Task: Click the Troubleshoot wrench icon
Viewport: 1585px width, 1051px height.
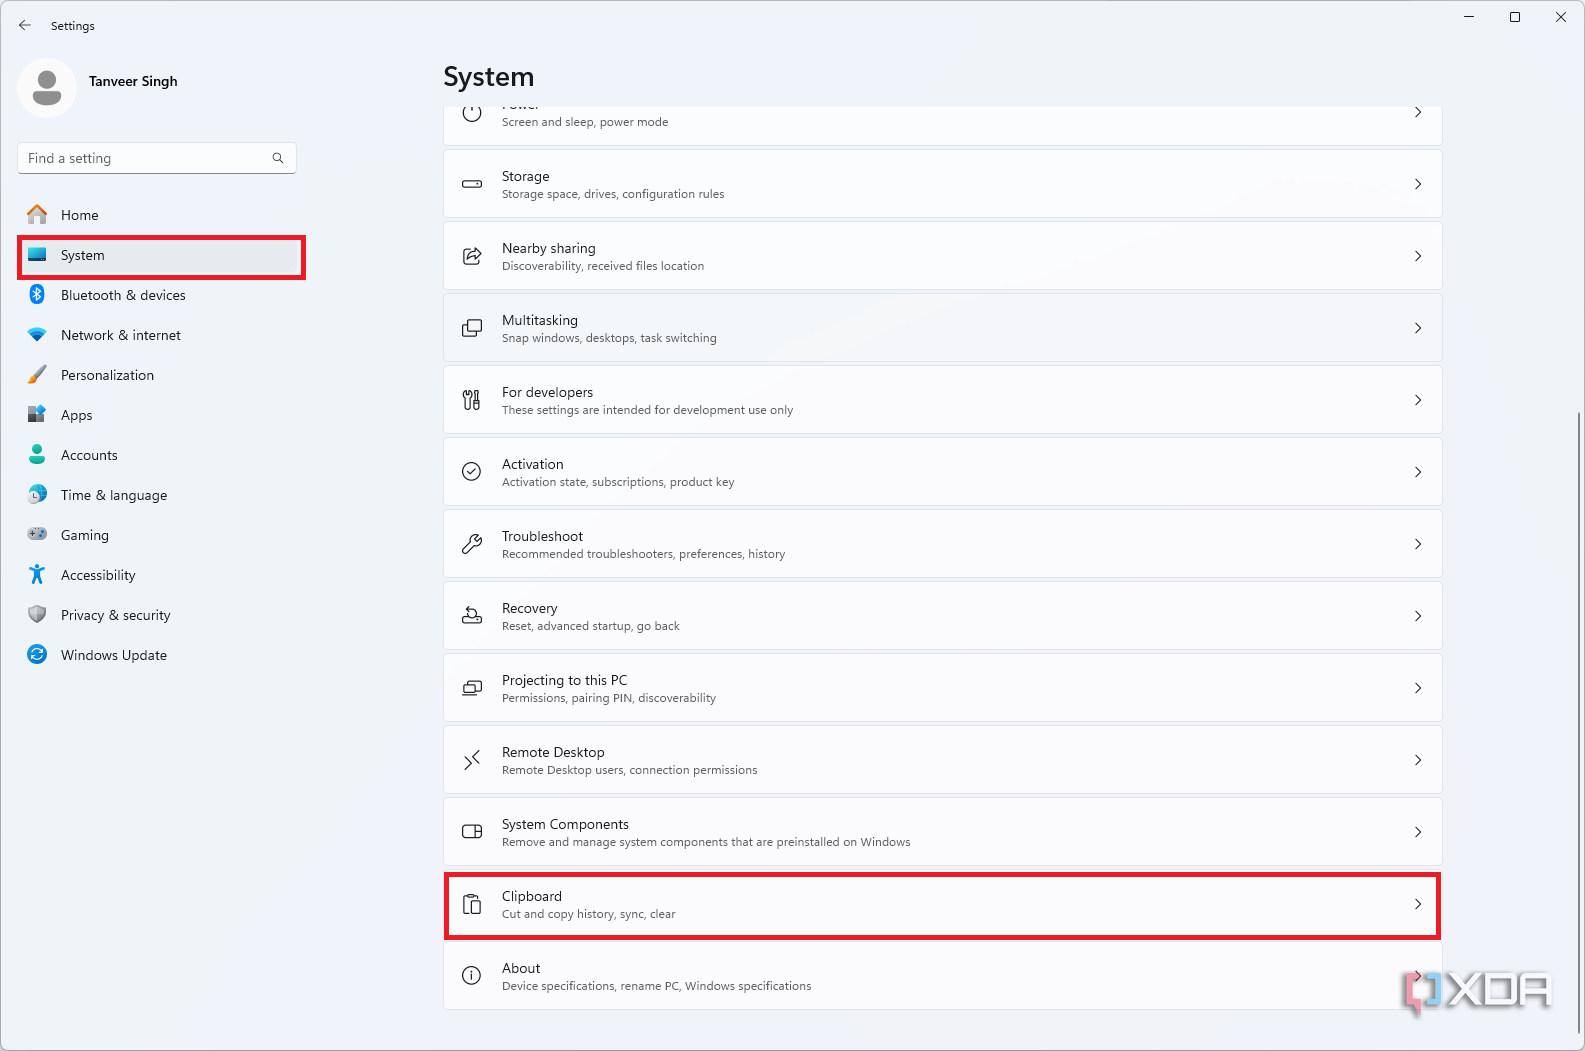Action: pos(472,544)
